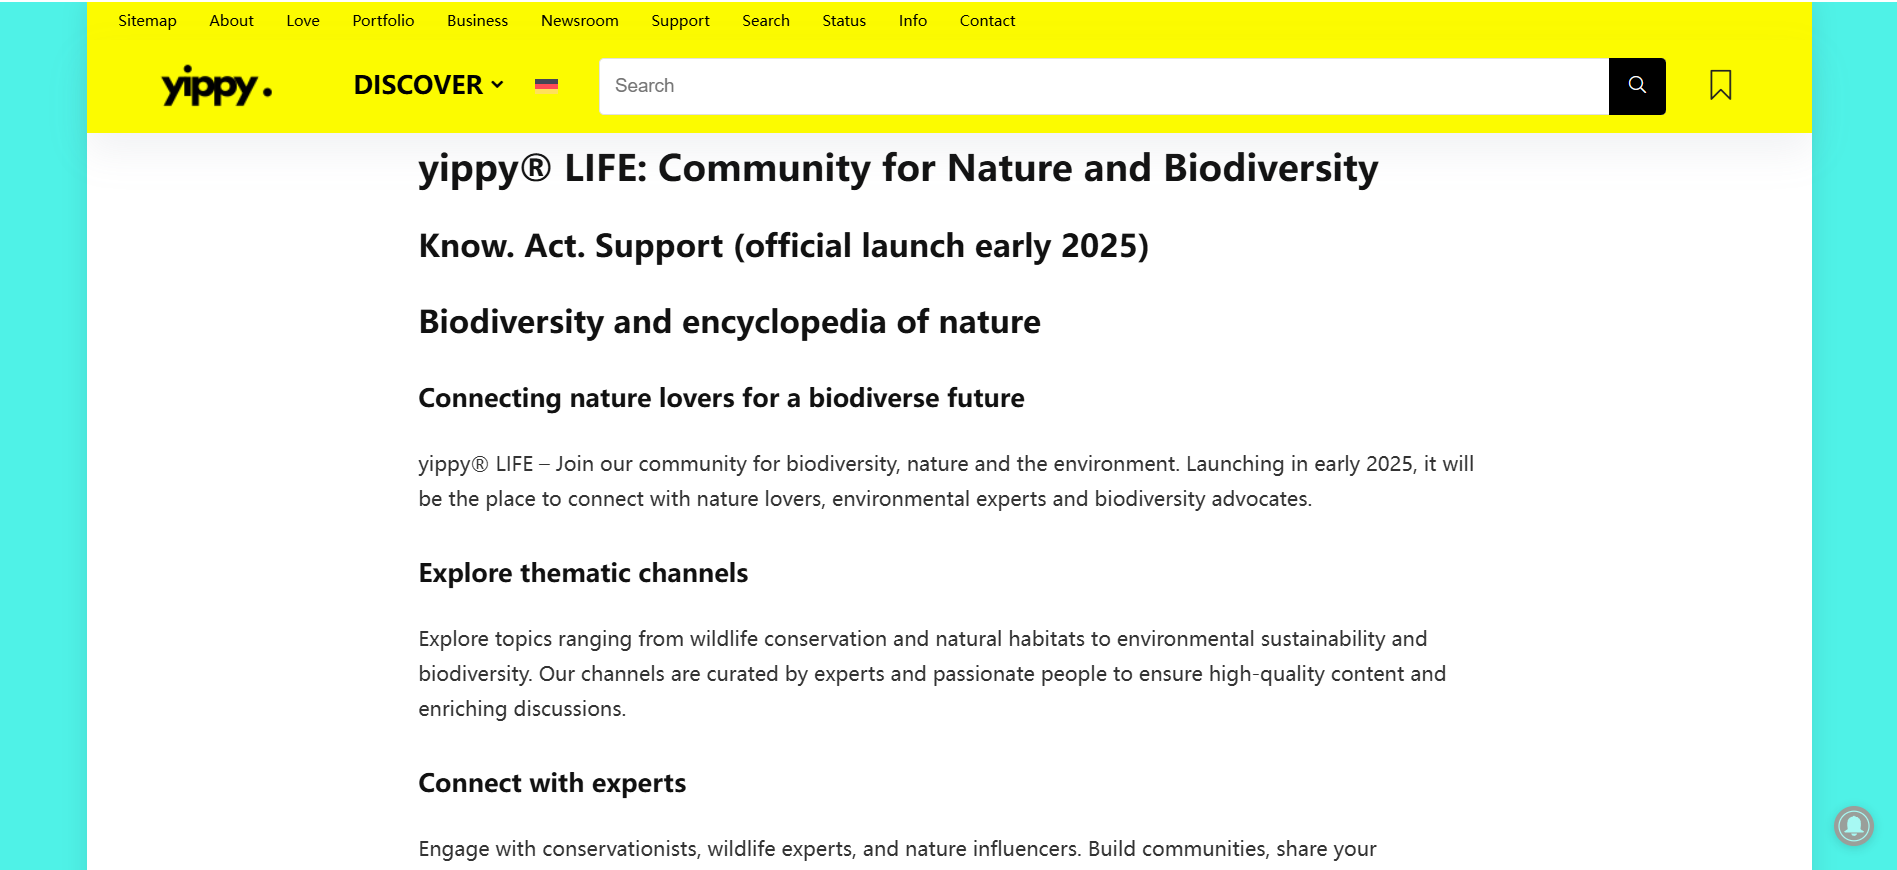Click paragraph starting 'yippy® LIFE – Join our community'
Viewport: 1897px width, 870px height.
coord(946,481)
